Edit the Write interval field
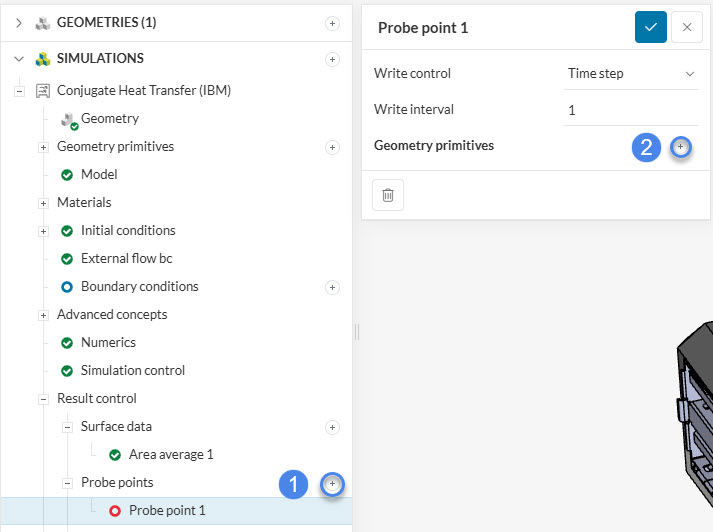Viewport: 713px width, 532px height. [630, 110]
